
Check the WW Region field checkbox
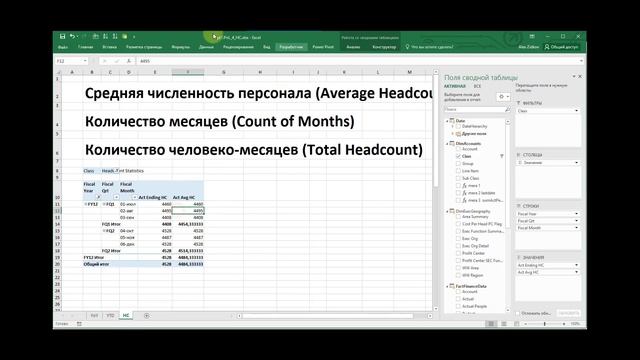pyautogui.click(x=458, y=275)
